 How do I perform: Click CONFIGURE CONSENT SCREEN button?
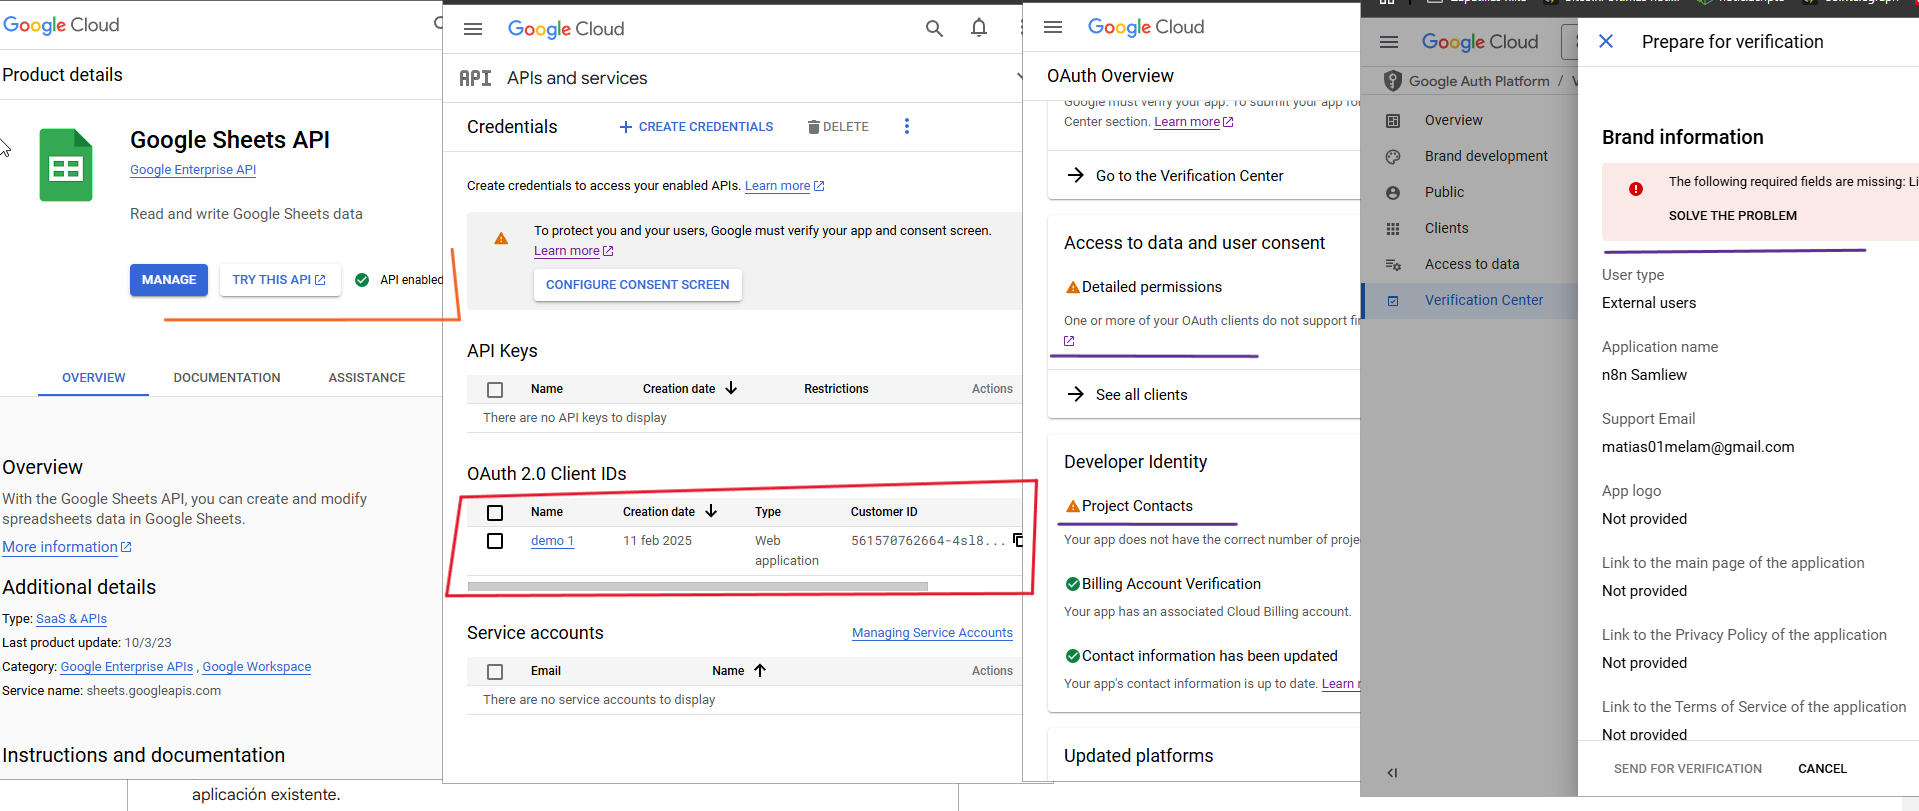[x=638, y=285]
